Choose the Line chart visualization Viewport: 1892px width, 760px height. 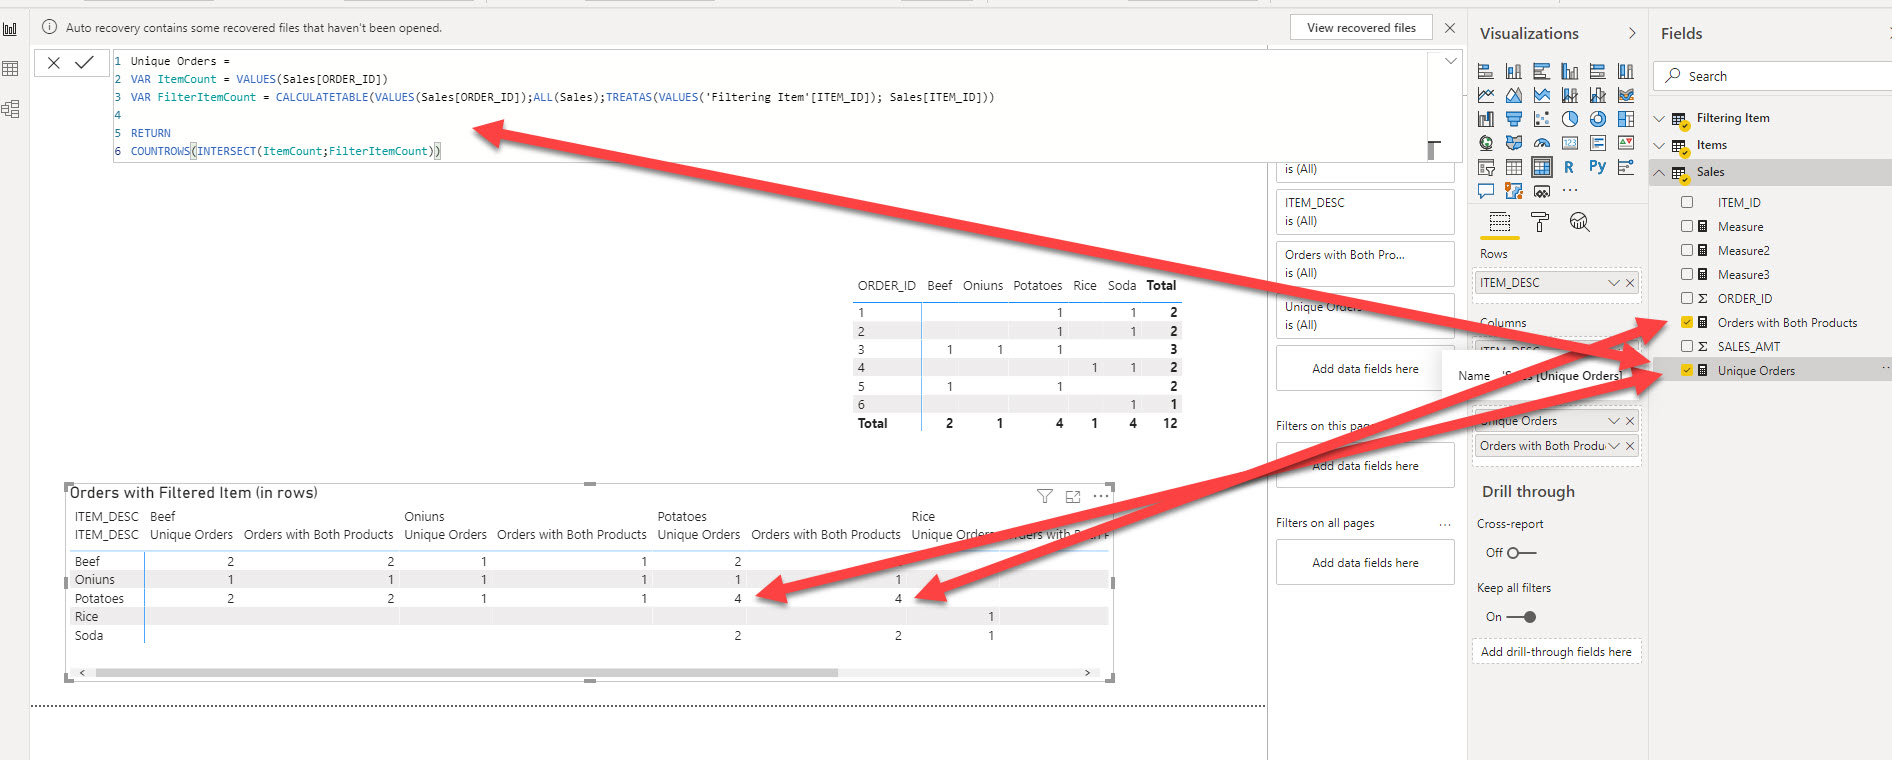click(1486, 95)
